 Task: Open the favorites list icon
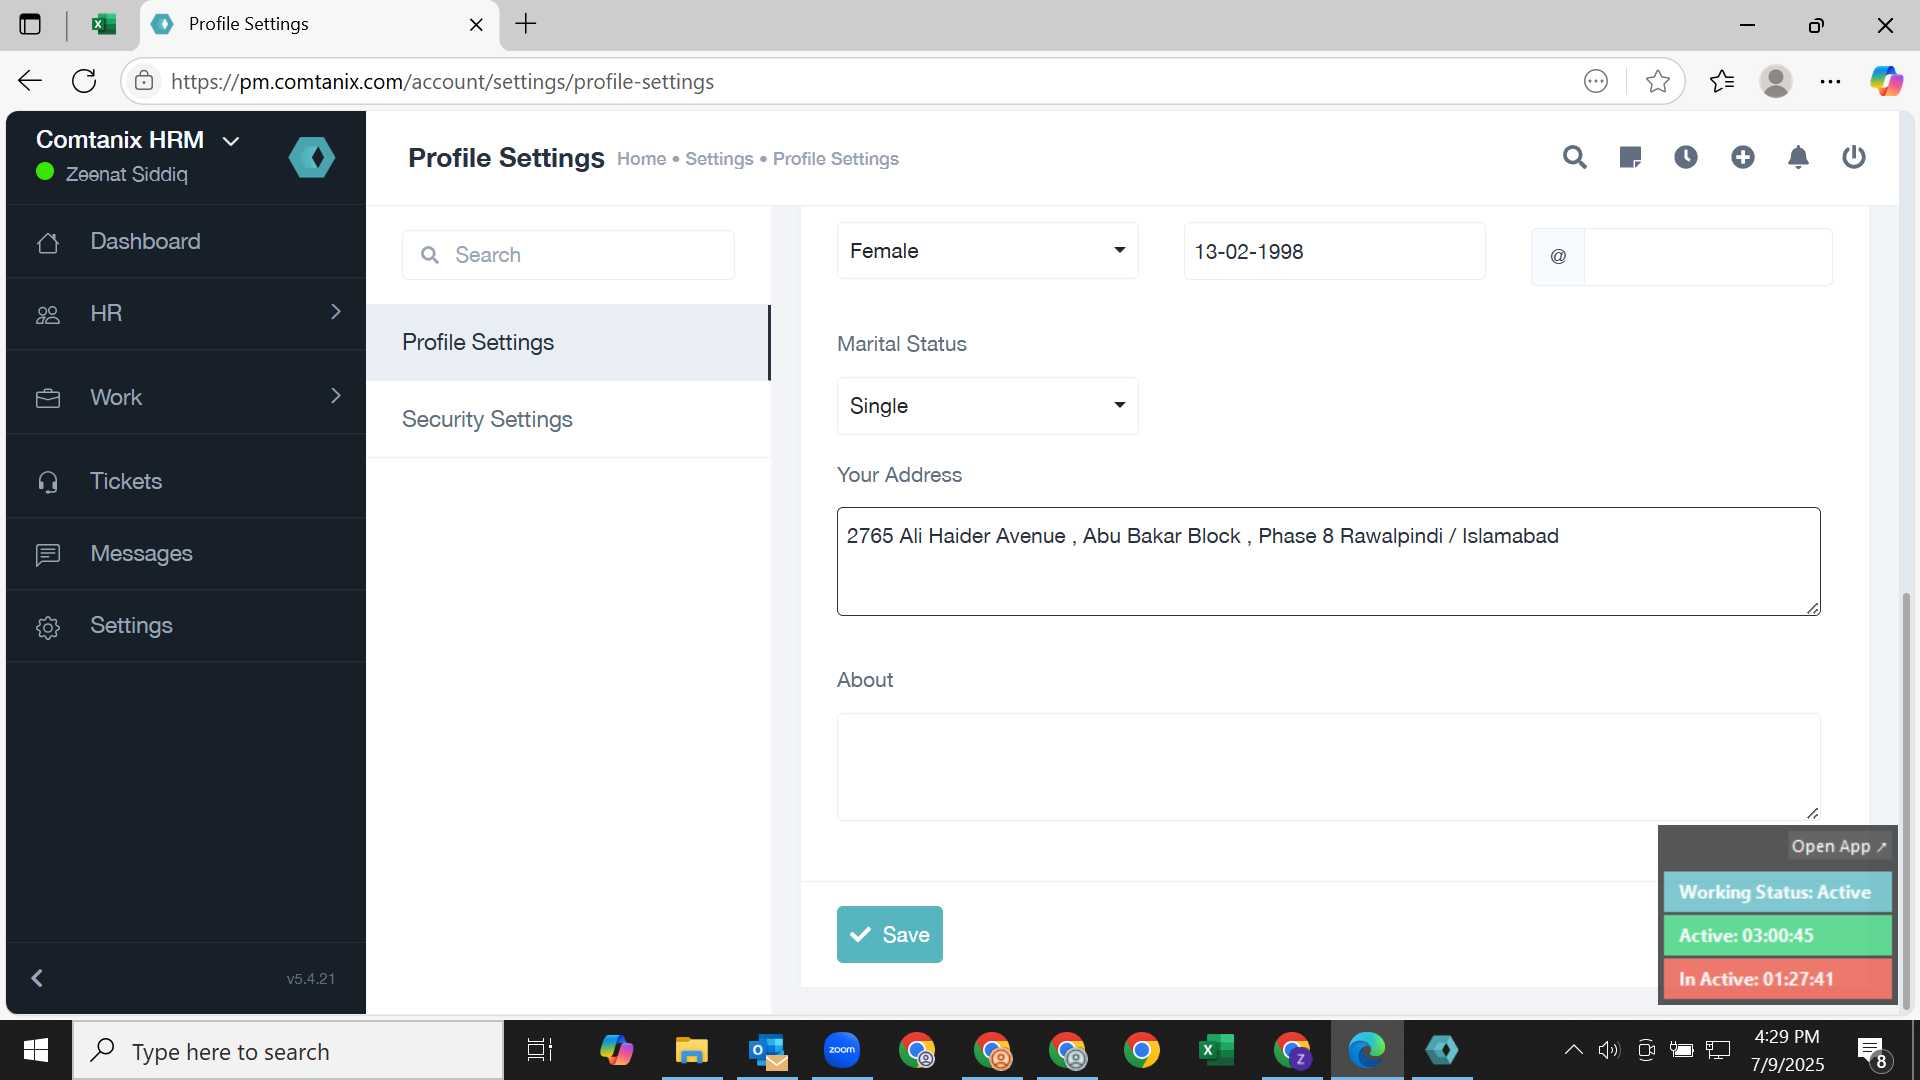click(1722, 81)
